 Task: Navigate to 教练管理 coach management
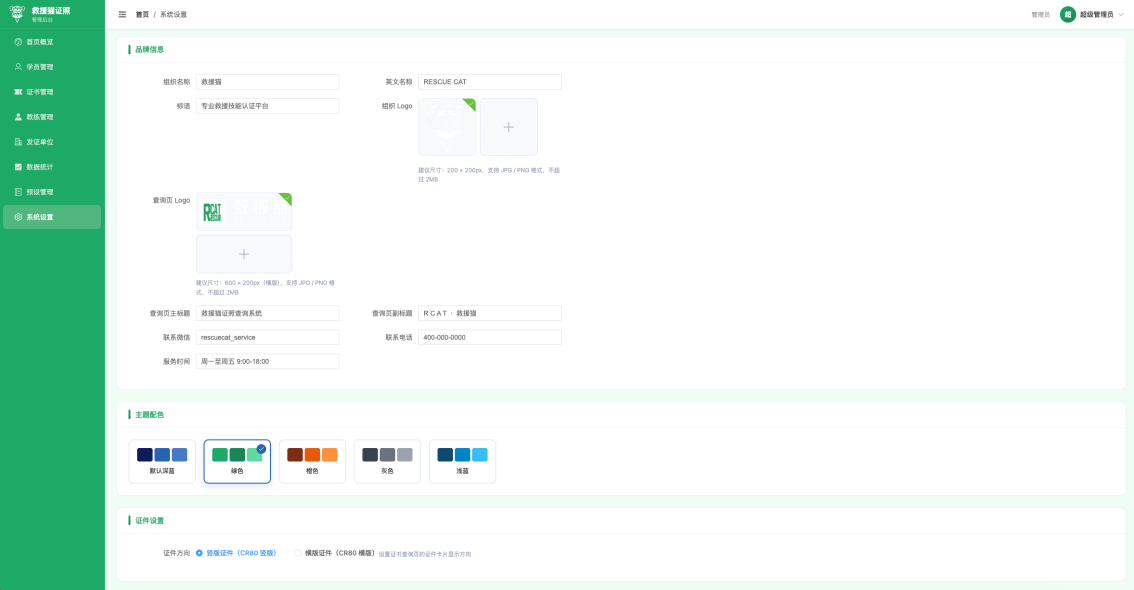[40, 117]
